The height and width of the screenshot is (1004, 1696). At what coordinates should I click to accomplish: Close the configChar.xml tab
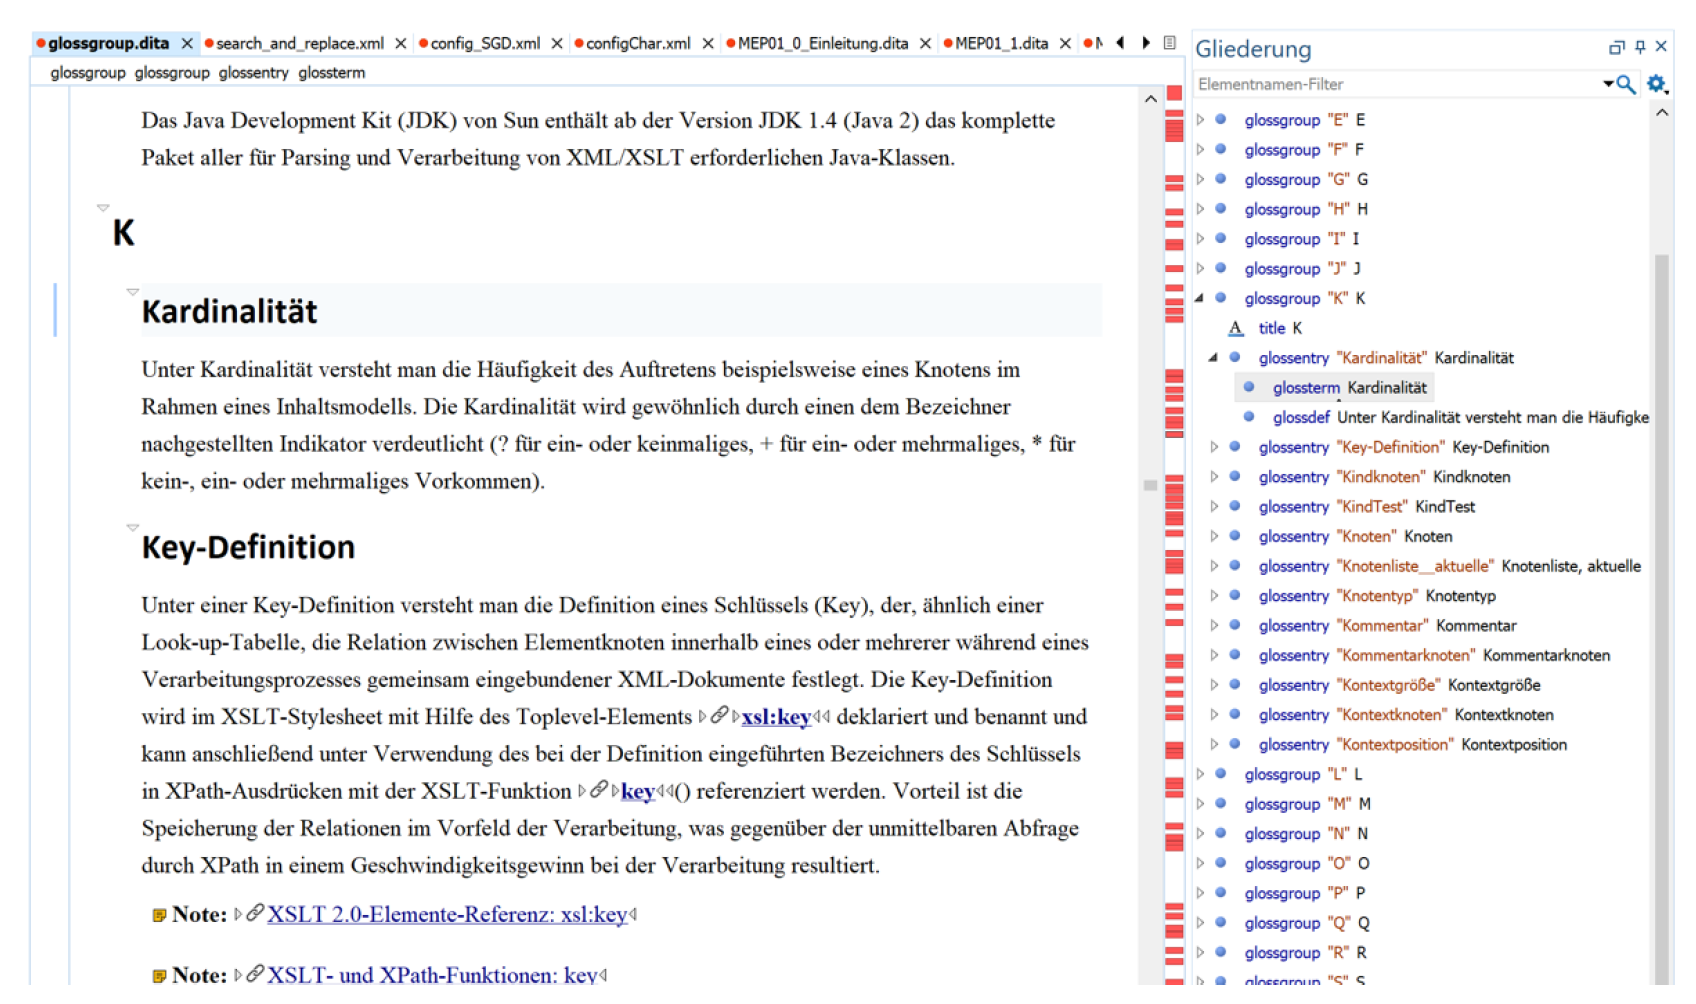pos(708,43)
